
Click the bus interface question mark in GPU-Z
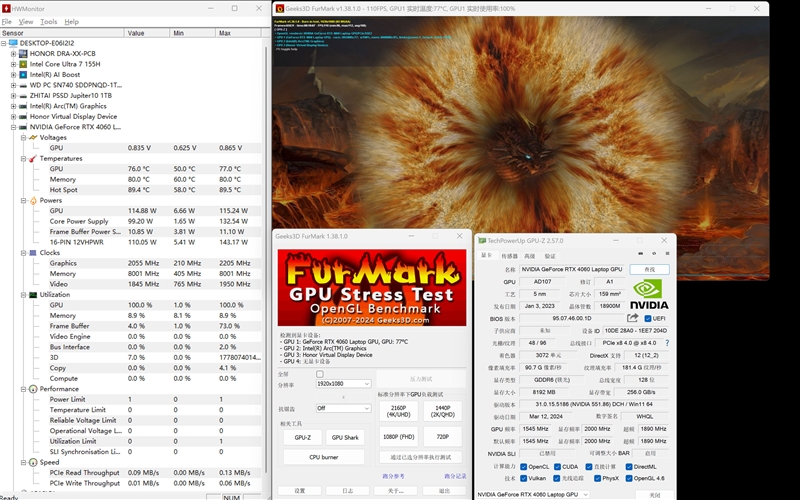click(x=667, y=343)
